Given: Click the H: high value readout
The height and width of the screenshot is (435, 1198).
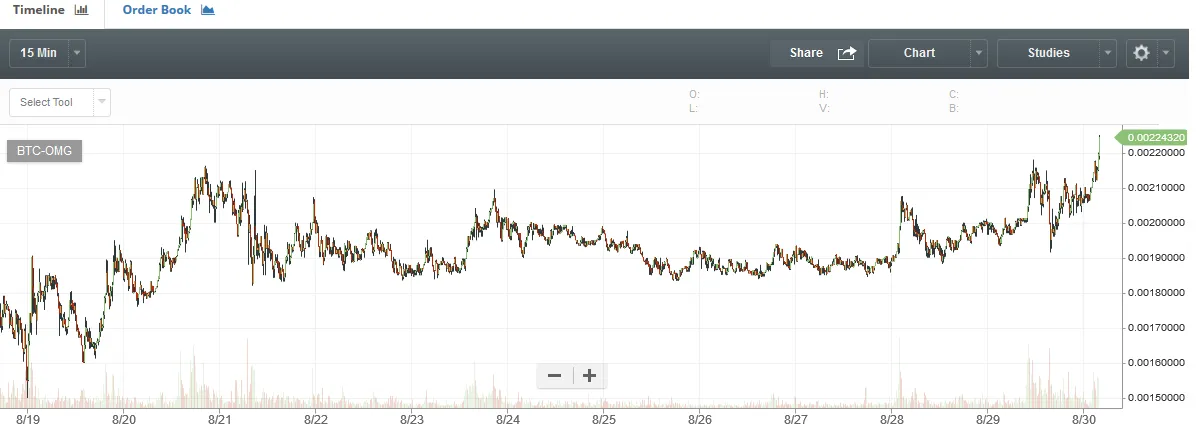Looking at the screenshot, I should [x=824, y=95].
